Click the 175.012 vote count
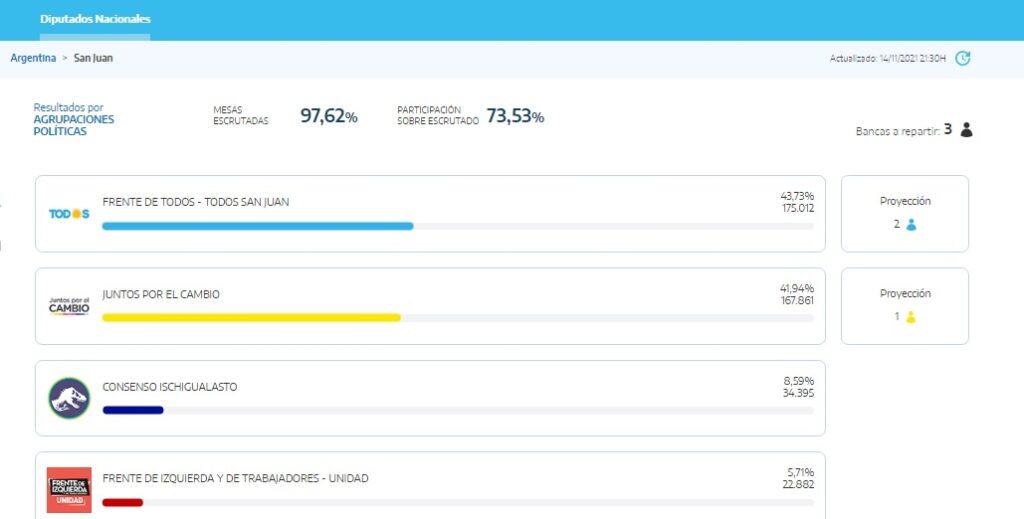This screenshot has height=519, width=1024. pyautogui.click(x=798, y=208)
